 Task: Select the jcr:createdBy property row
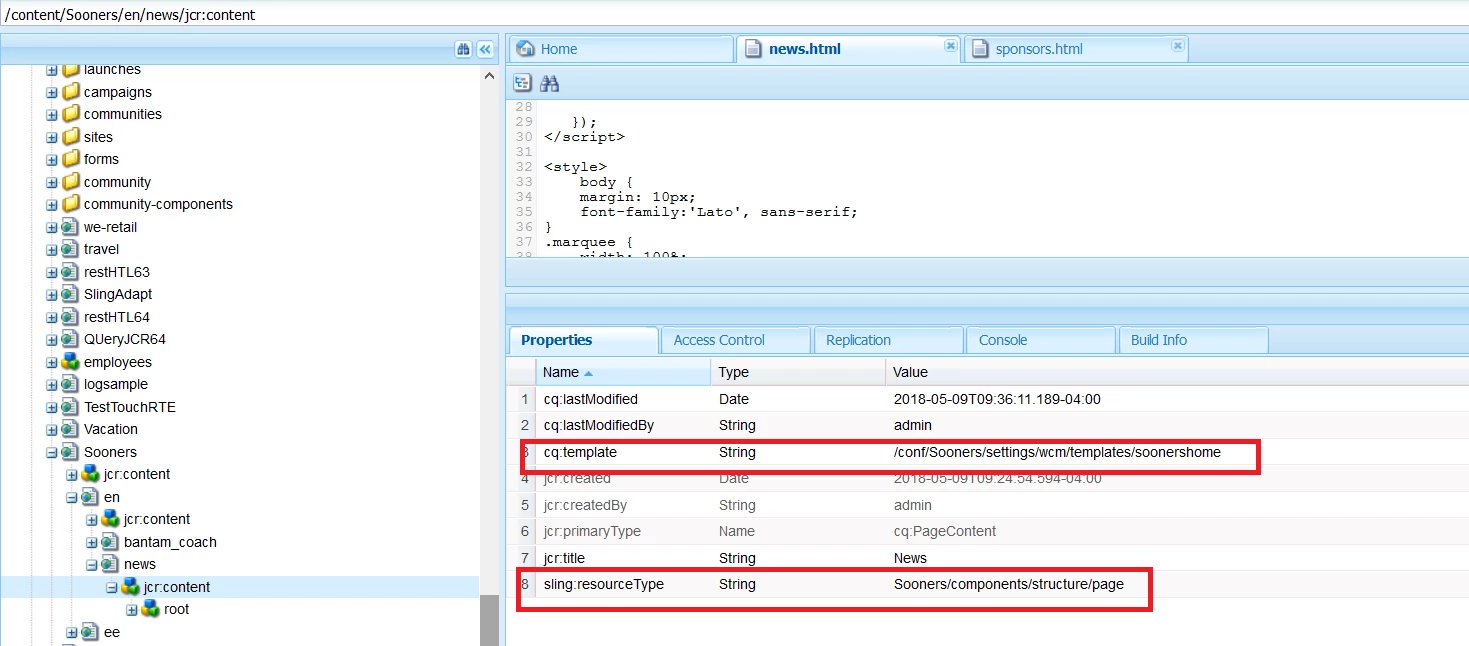tap(987, 505)
